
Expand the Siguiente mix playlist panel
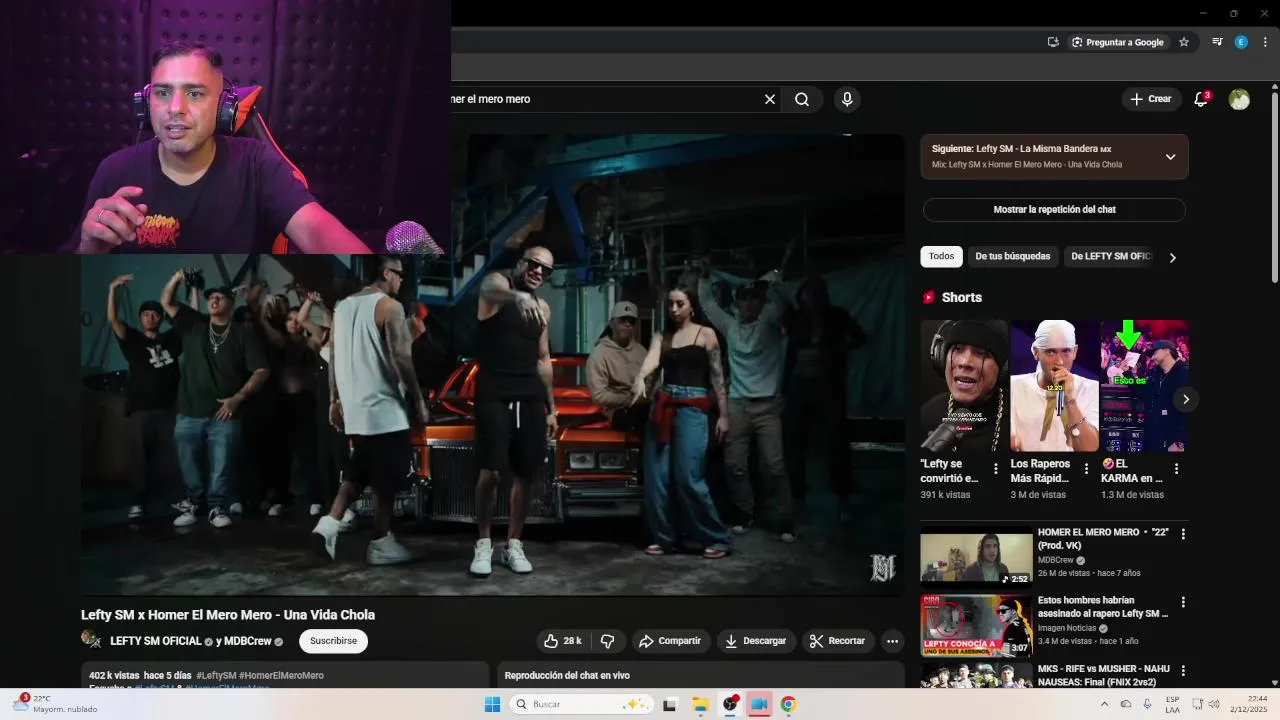(x=1170, y=157)
